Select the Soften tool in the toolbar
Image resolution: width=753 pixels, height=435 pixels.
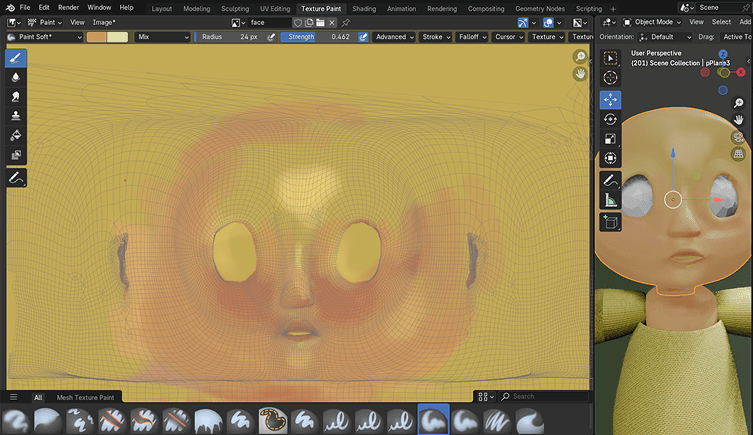coord(17,77)
